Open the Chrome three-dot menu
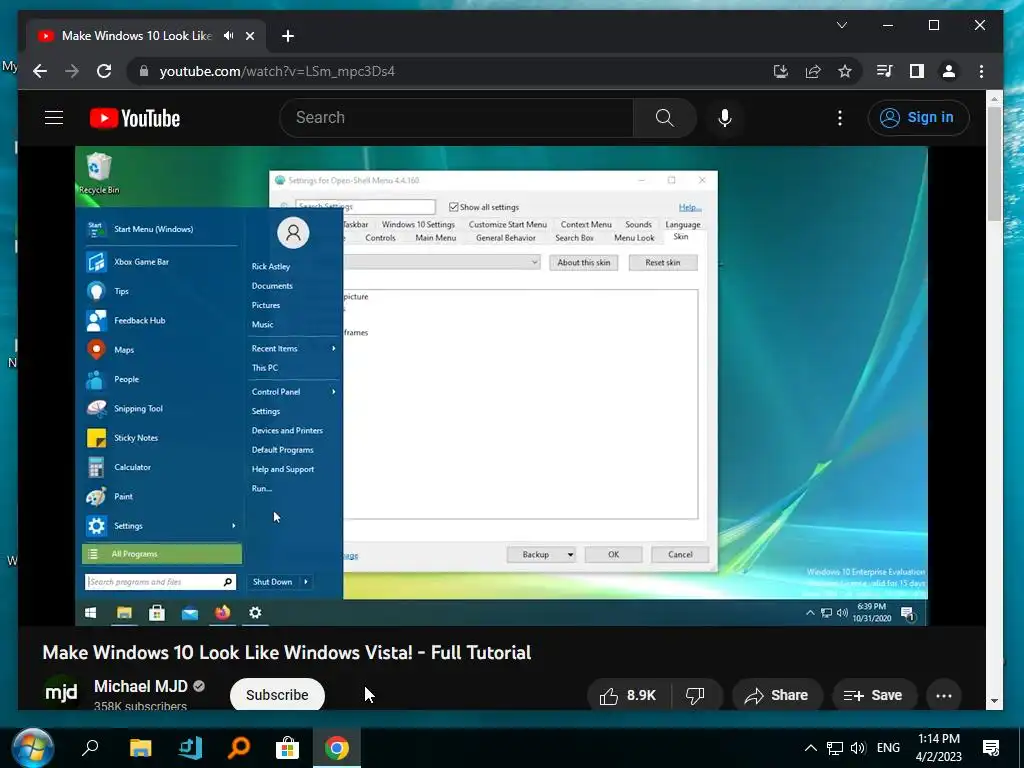Image resolution: width=1024 pixels, height=768 pixels. tap(981, 71)
